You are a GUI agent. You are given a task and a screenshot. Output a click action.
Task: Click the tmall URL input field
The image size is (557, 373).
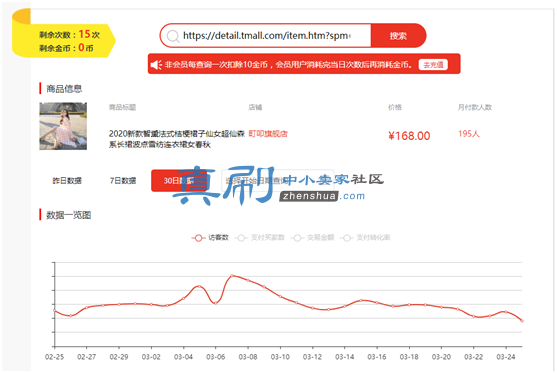pyautogui.click(x=266, y=36)
